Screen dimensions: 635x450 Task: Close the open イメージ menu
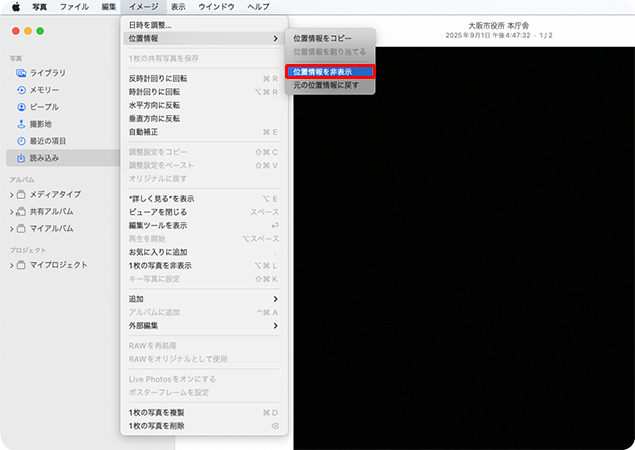[x=144, y=6]
